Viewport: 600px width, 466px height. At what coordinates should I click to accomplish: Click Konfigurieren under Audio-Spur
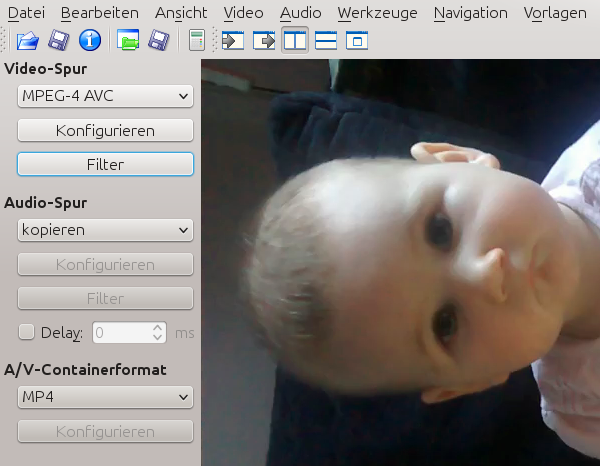[105, 264]
